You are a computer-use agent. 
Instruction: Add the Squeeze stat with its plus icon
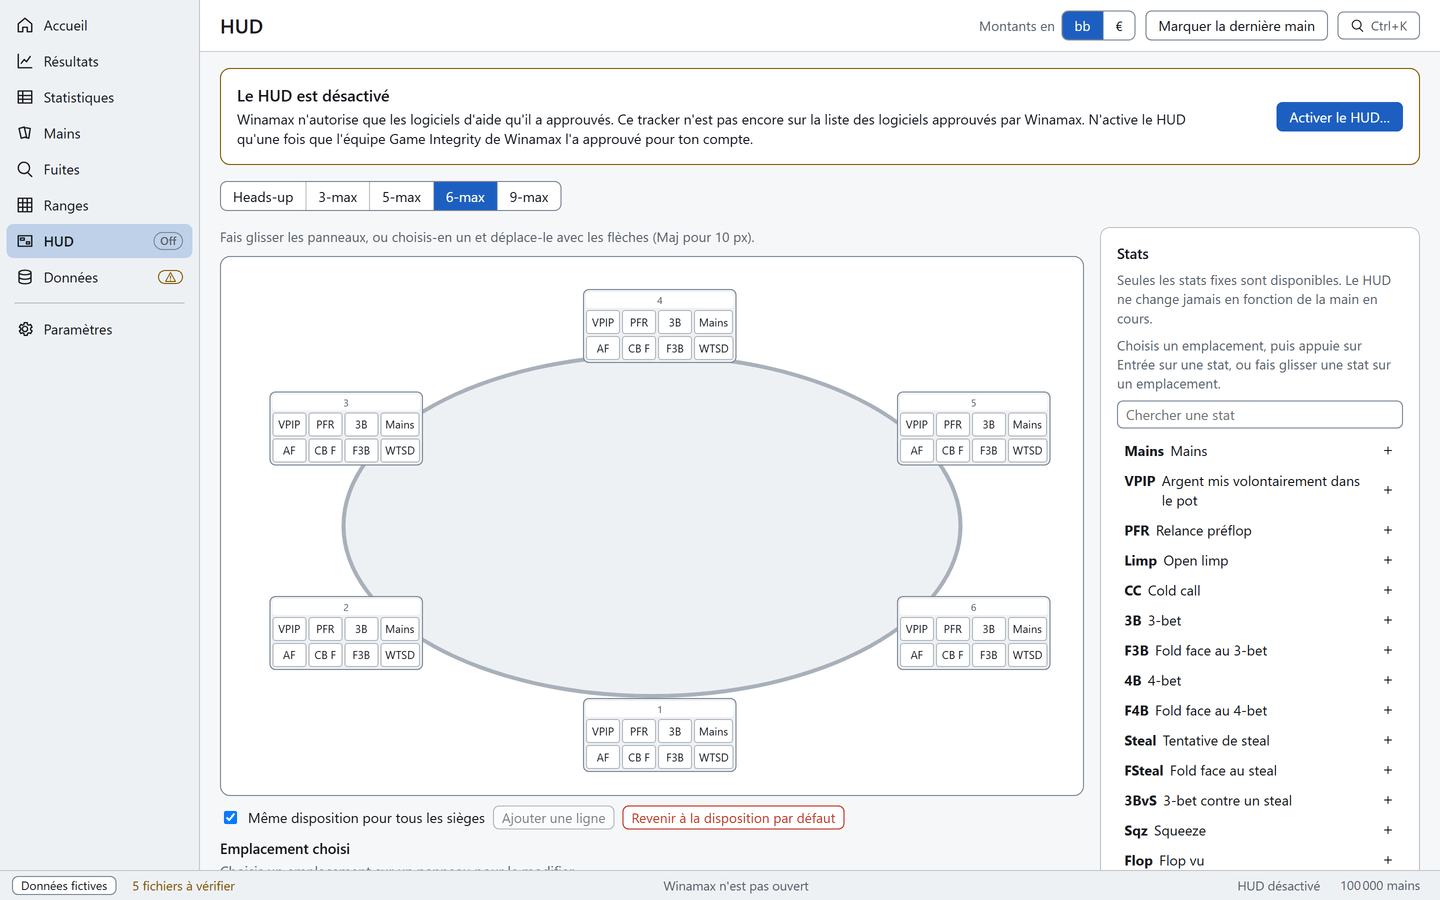tap(1388, 830)
